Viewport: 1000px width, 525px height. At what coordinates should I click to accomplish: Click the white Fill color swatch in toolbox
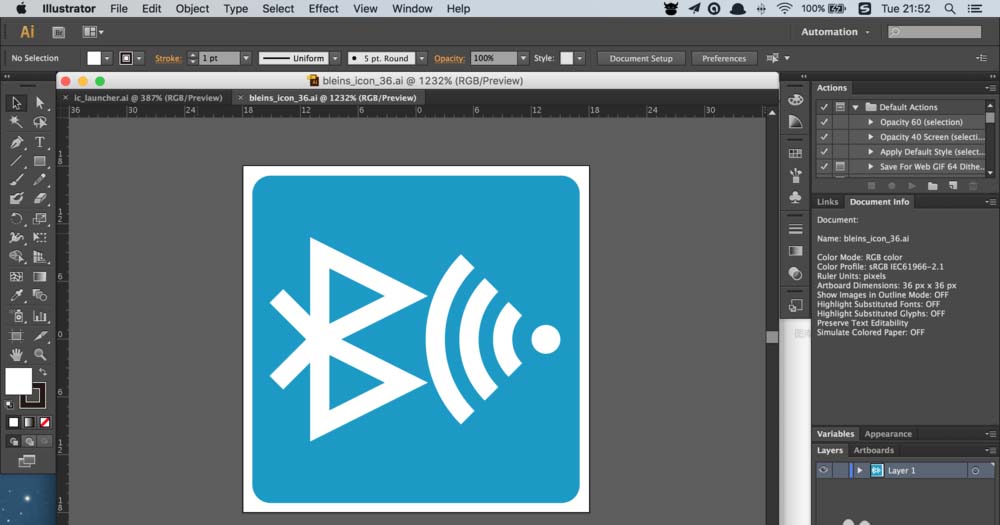(18, 380)
